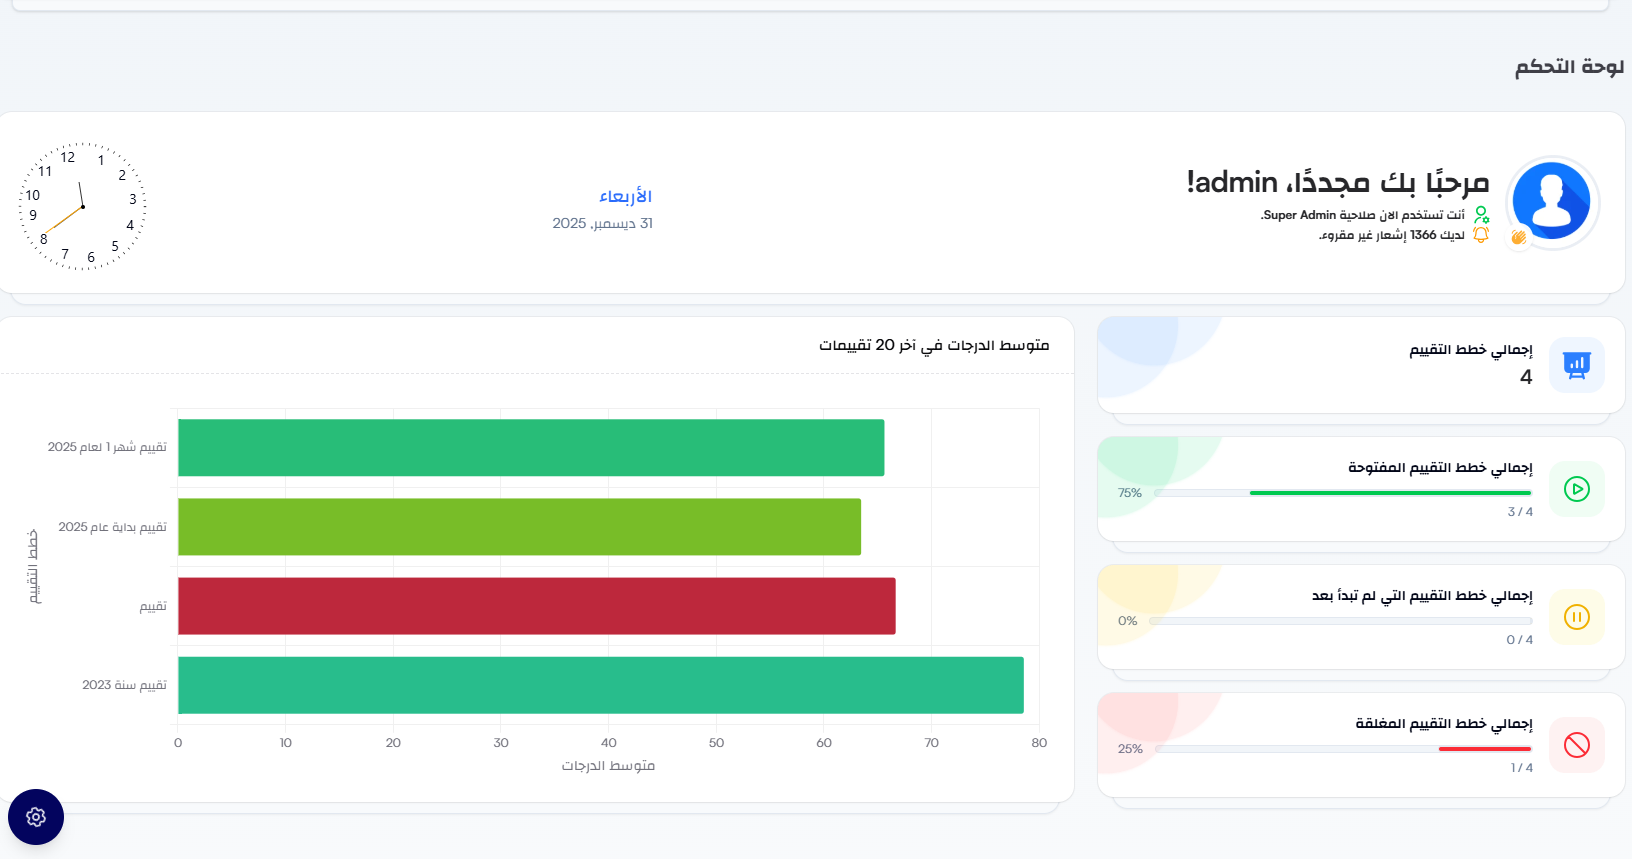The image size is (1632, 859).
Task: Click the الأربعاء day label
Action: click(x=625, y=196)
